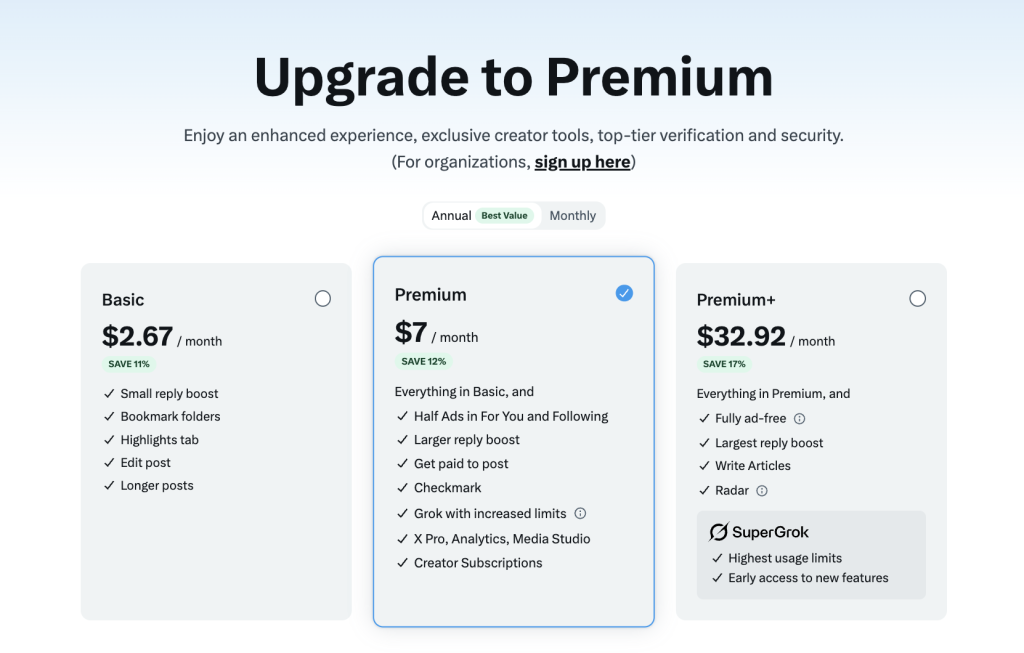
Task: Switch to Monthly billing tab
Action: pyautogui.click(x=572, y=216)
